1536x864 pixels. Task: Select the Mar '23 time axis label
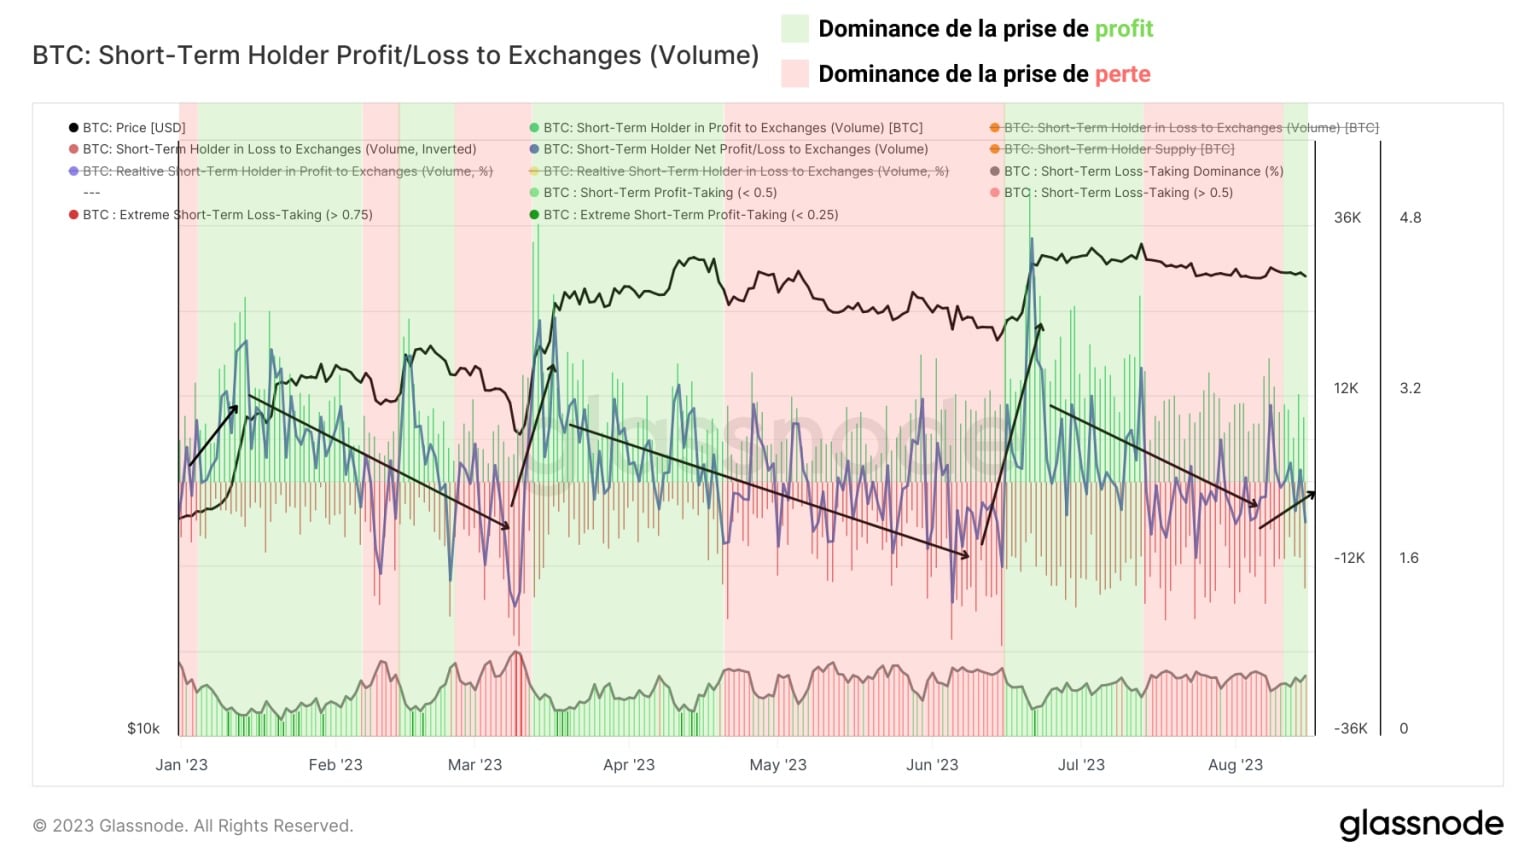[475, 765]
